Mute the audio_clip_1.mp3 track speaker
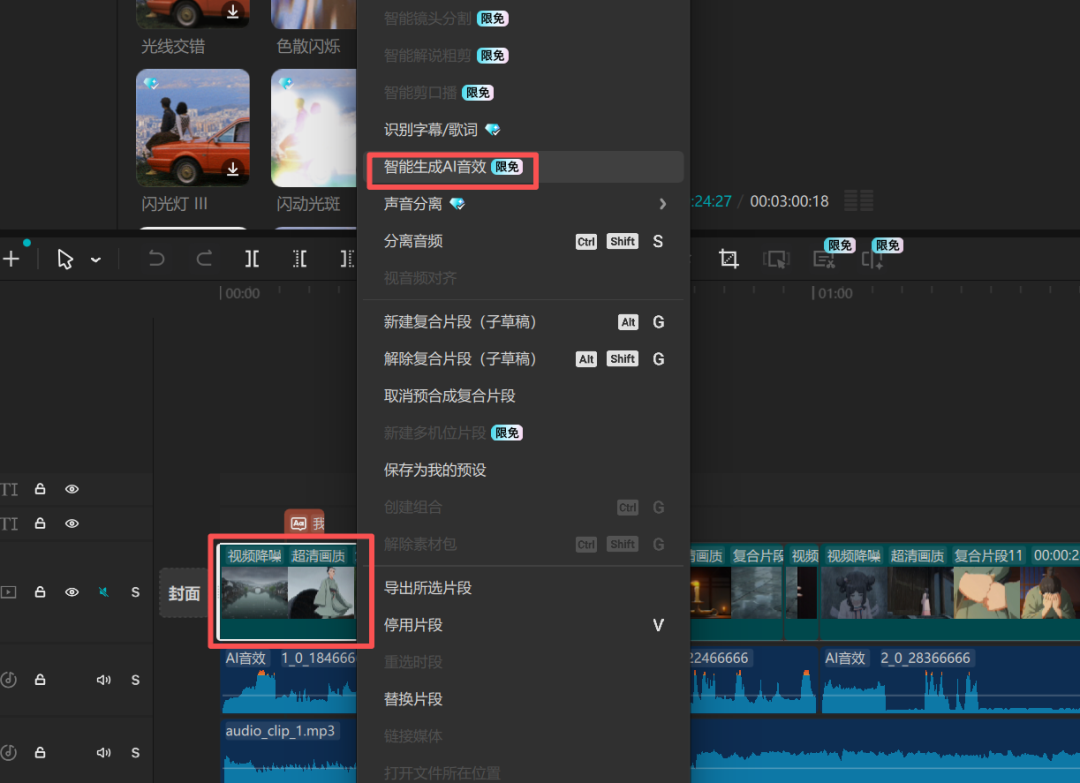This screenshot has width=1080, height=783. click(103, 752)
